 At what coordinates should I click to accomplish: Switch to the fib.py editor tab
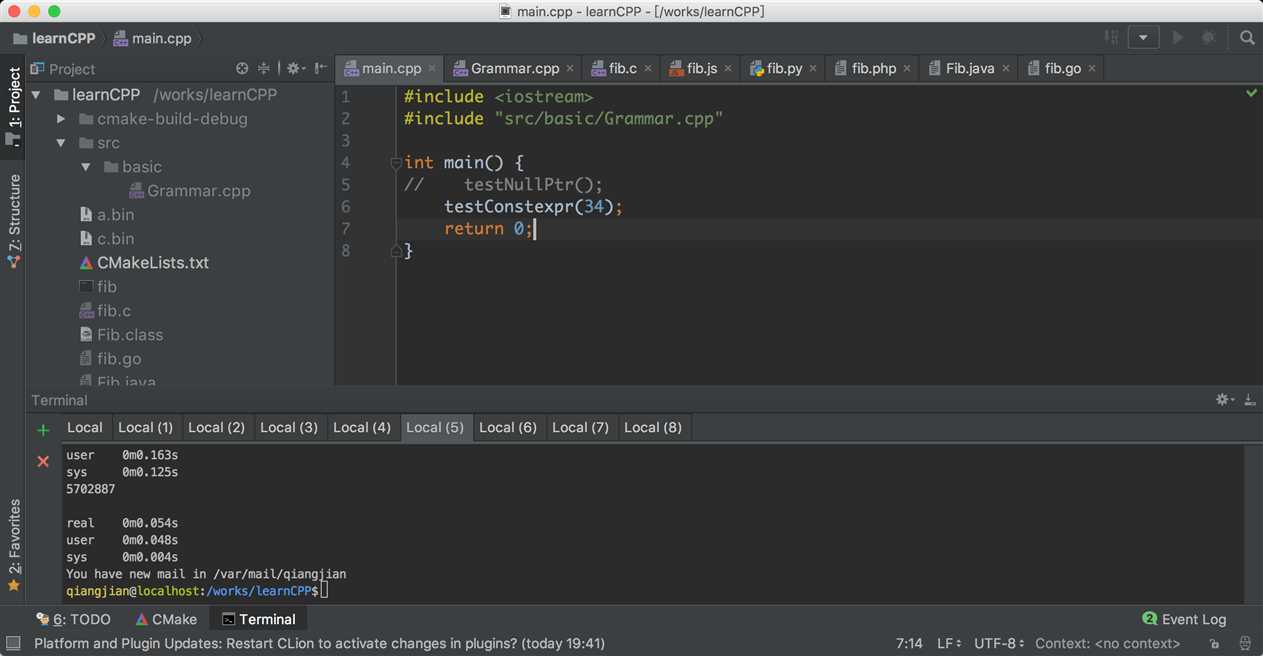(784, 69)
